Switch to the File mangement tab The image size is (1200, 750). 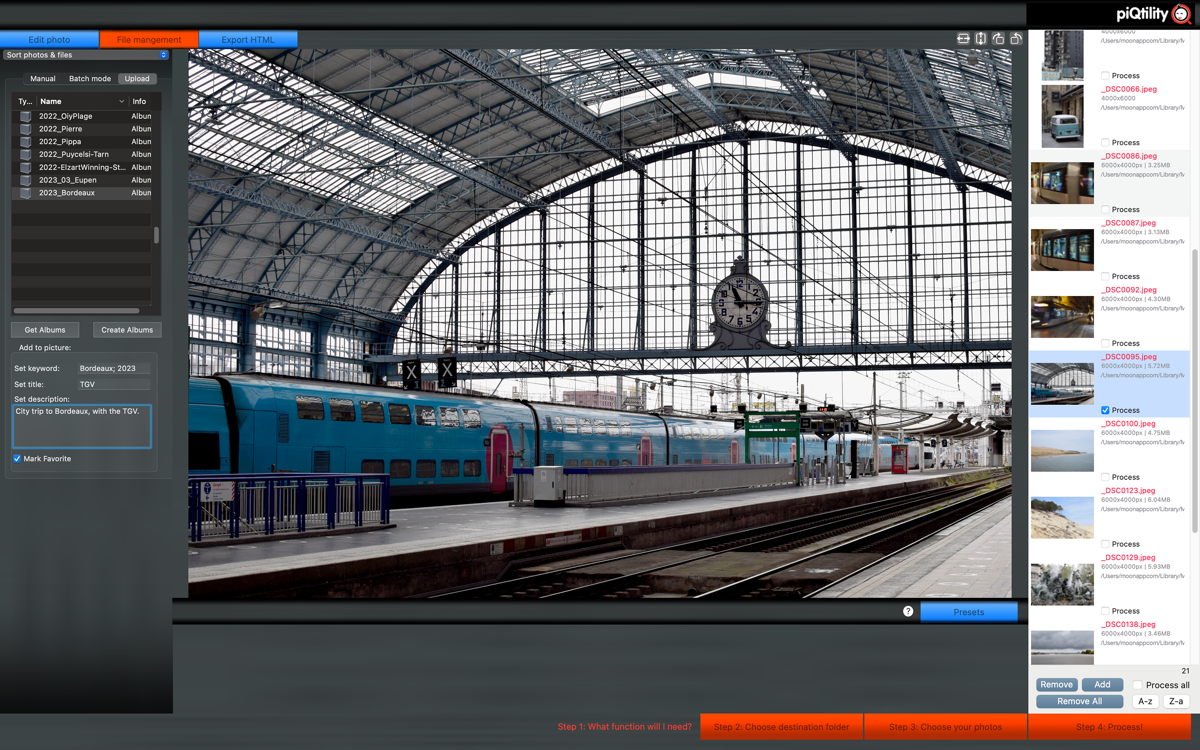(149, 40)
